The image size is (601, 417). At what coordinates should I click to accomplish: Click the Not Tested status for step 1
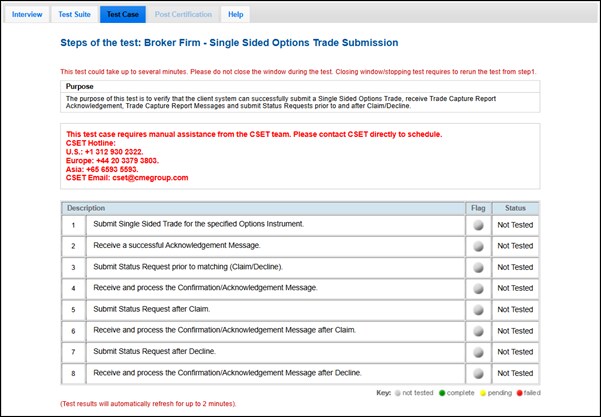tap(515, 225)
